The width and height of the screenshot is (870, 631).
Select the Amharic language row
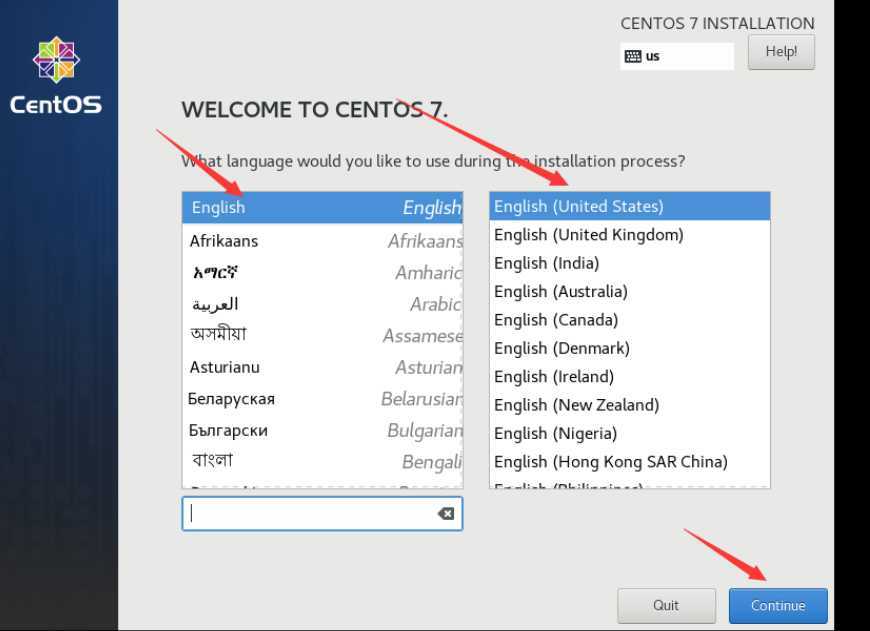coord(322,272)
